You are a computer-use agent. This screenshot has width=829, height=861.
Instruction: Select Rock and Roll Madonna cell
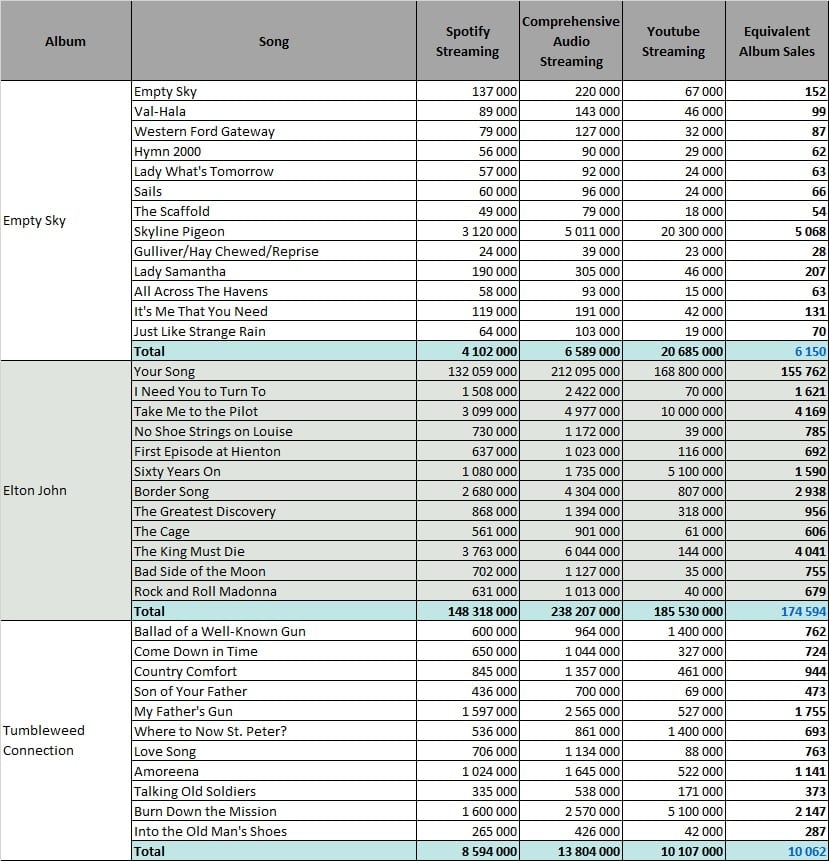tap(273, 591)
